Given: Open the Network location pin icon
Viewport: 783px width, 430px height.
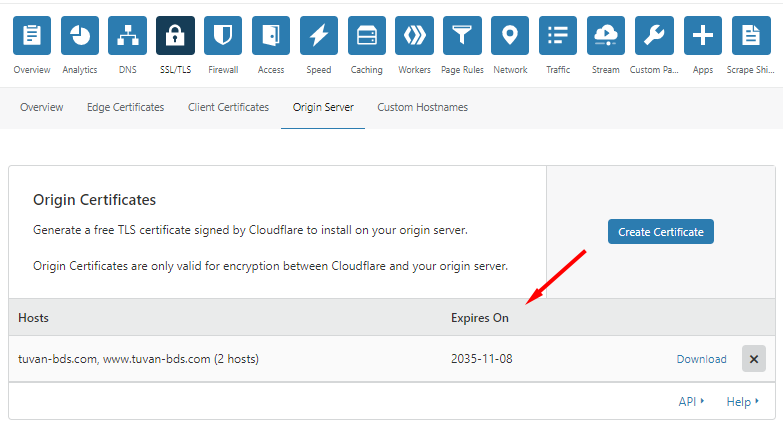Looking at the screenshot, I should coord(510,35).
